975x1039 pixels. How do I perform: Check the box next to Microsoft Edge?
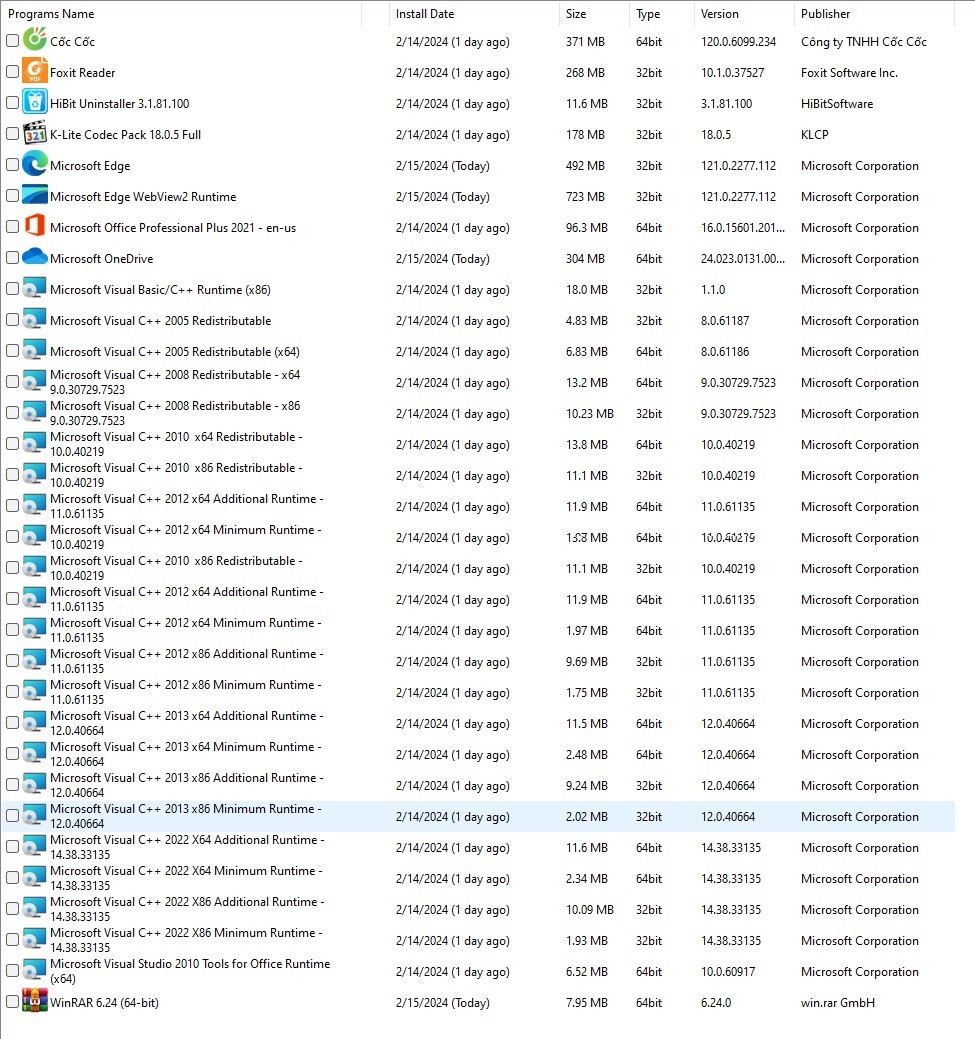[x=12, y=165]
